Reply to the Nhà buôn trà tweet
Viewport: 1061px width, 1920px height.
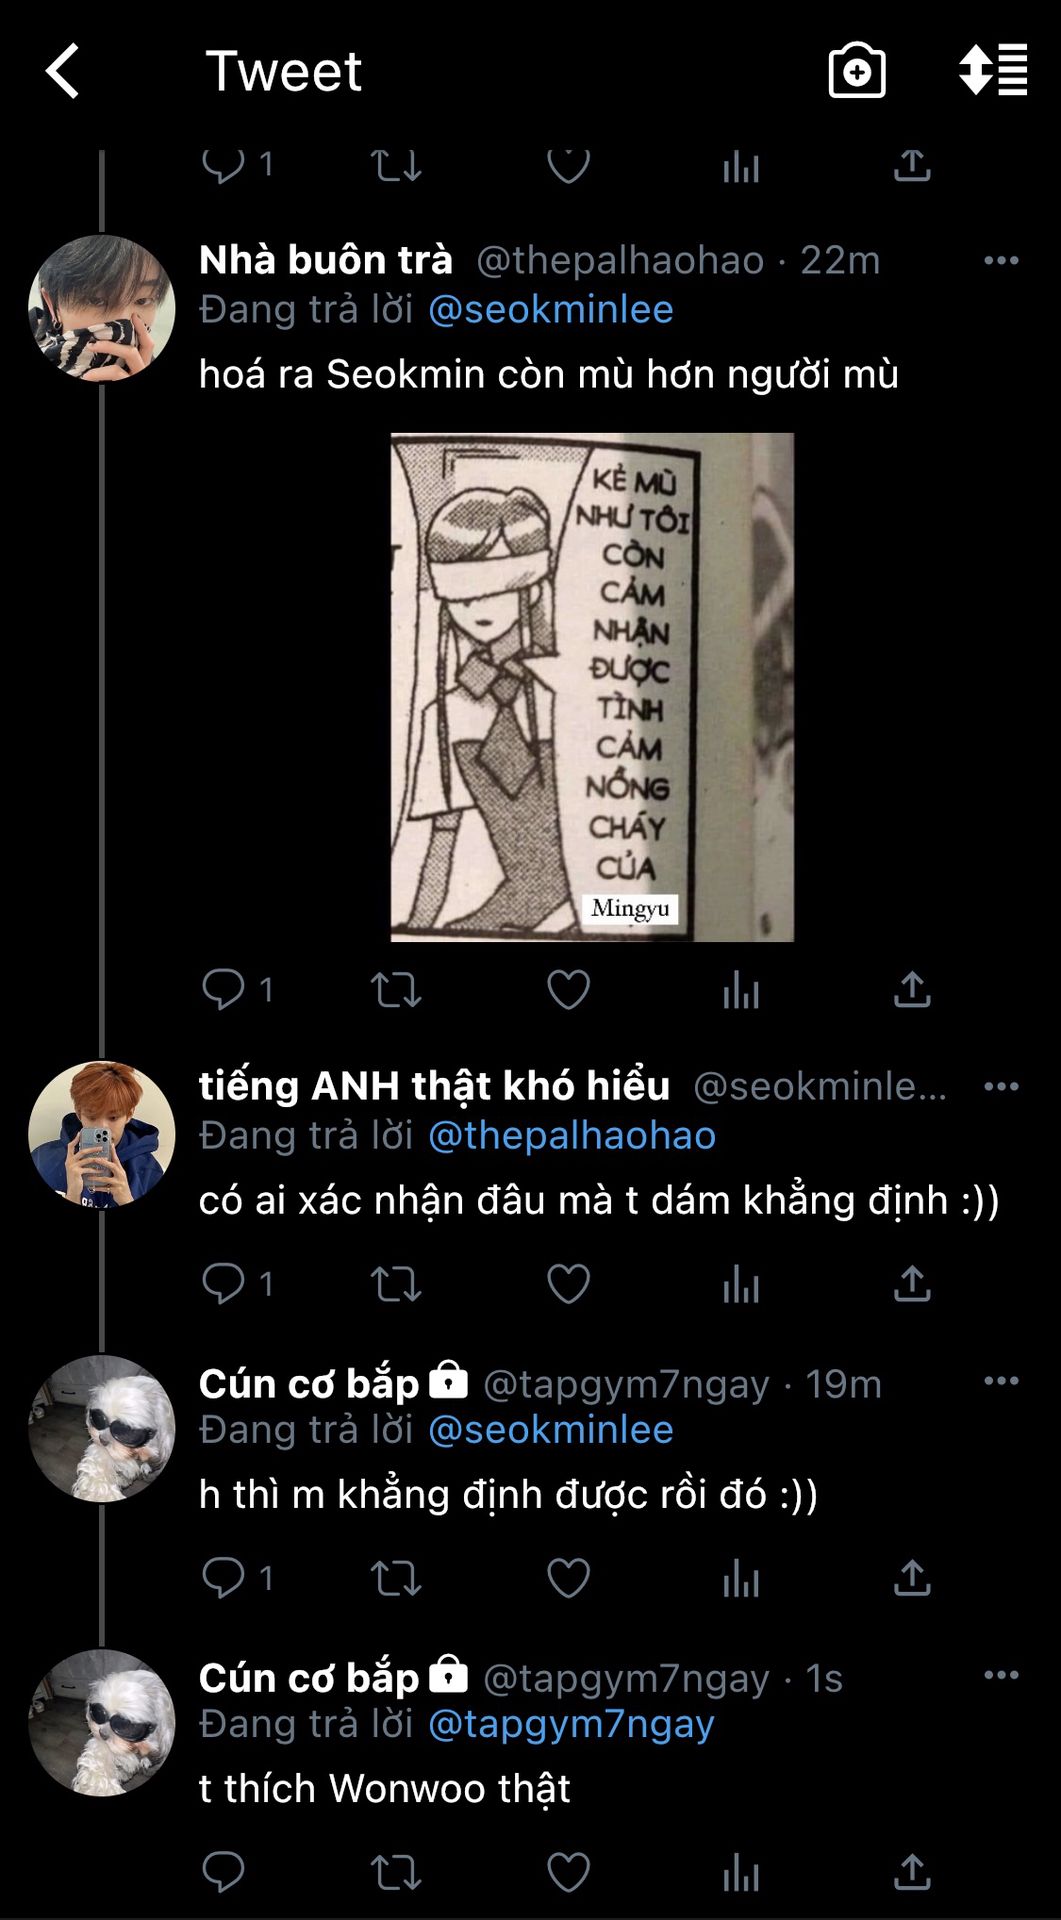tap(223, 990)
